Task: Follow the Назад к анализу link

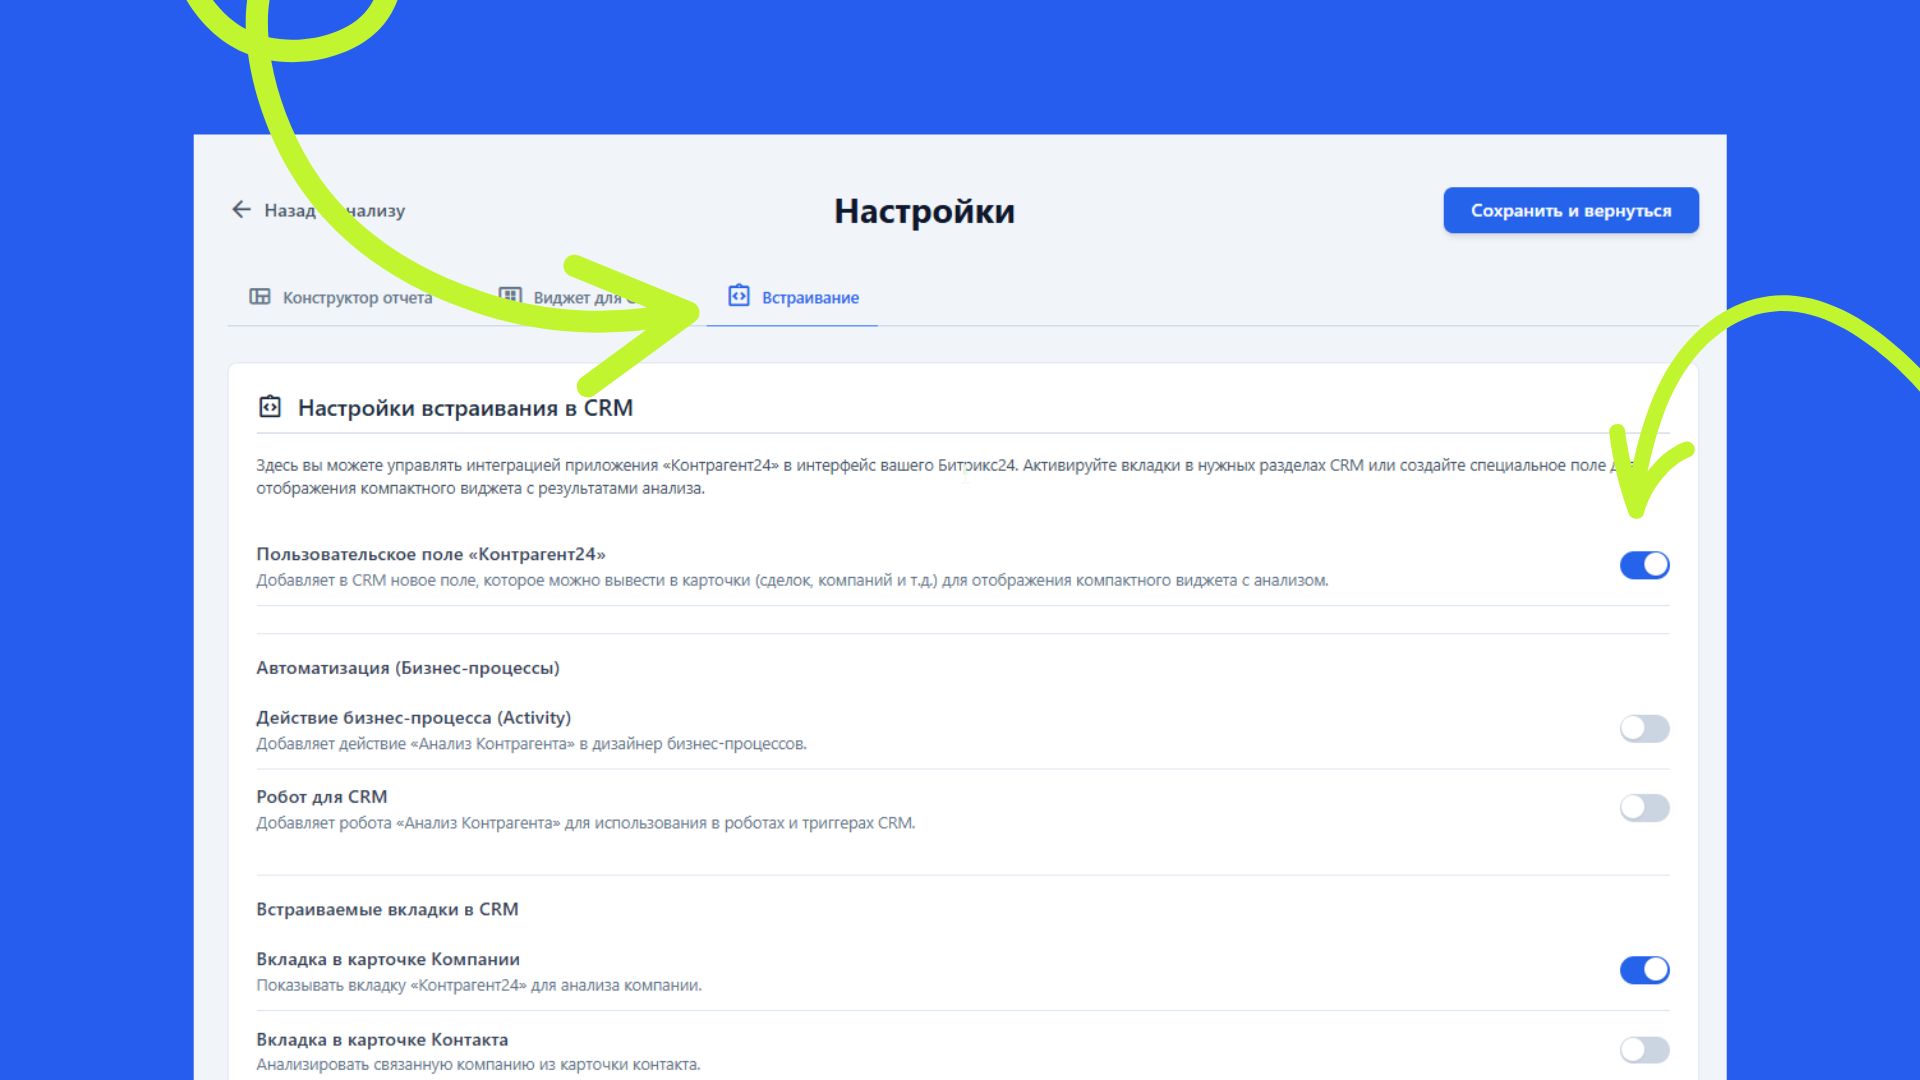Action: point(289,210)
